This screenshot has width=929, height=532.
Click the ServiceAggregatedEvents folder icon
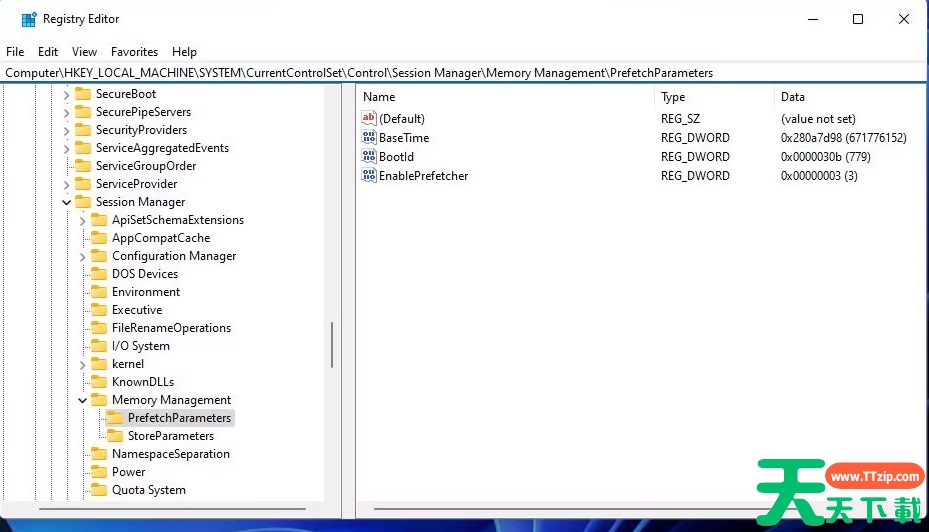[84, 148]
